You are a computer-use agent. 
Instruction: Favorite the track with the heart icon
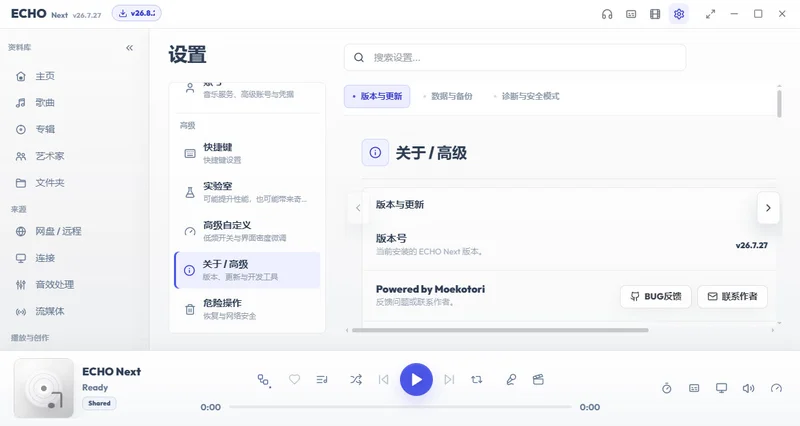[294, 380]
